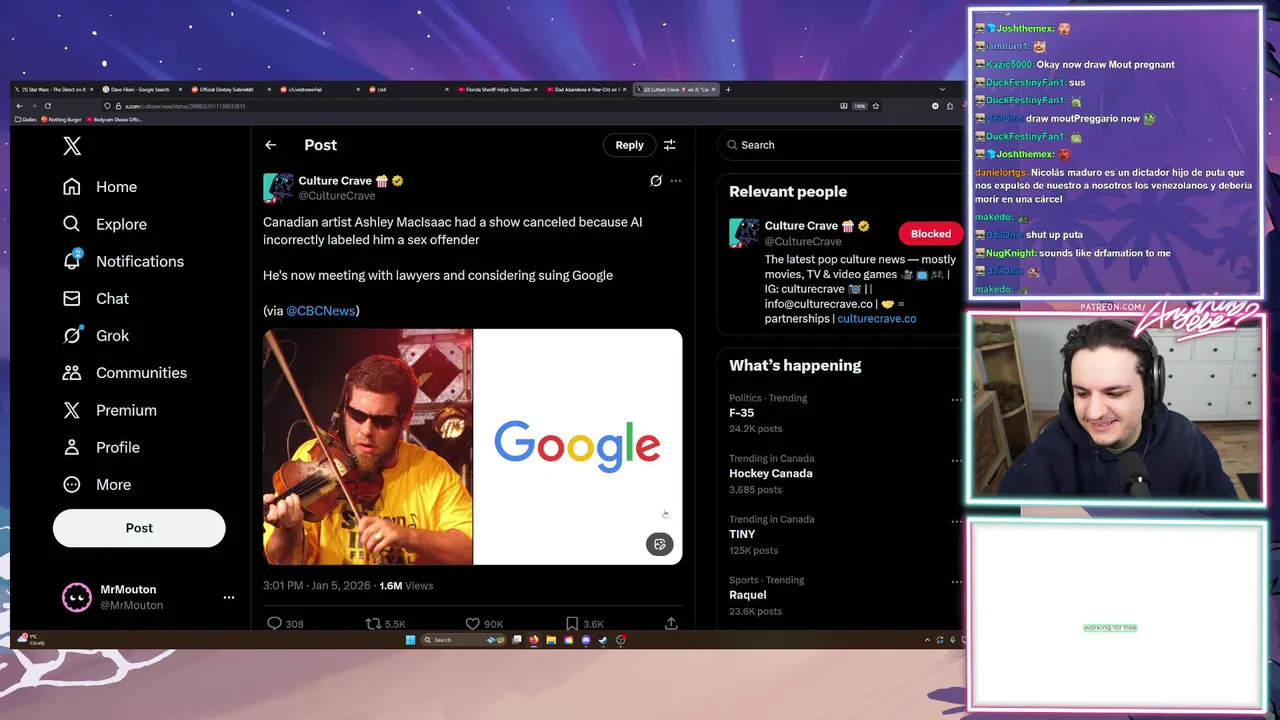
Task: Switch to the Star Wars - The Direct tab
Action: 52,89
